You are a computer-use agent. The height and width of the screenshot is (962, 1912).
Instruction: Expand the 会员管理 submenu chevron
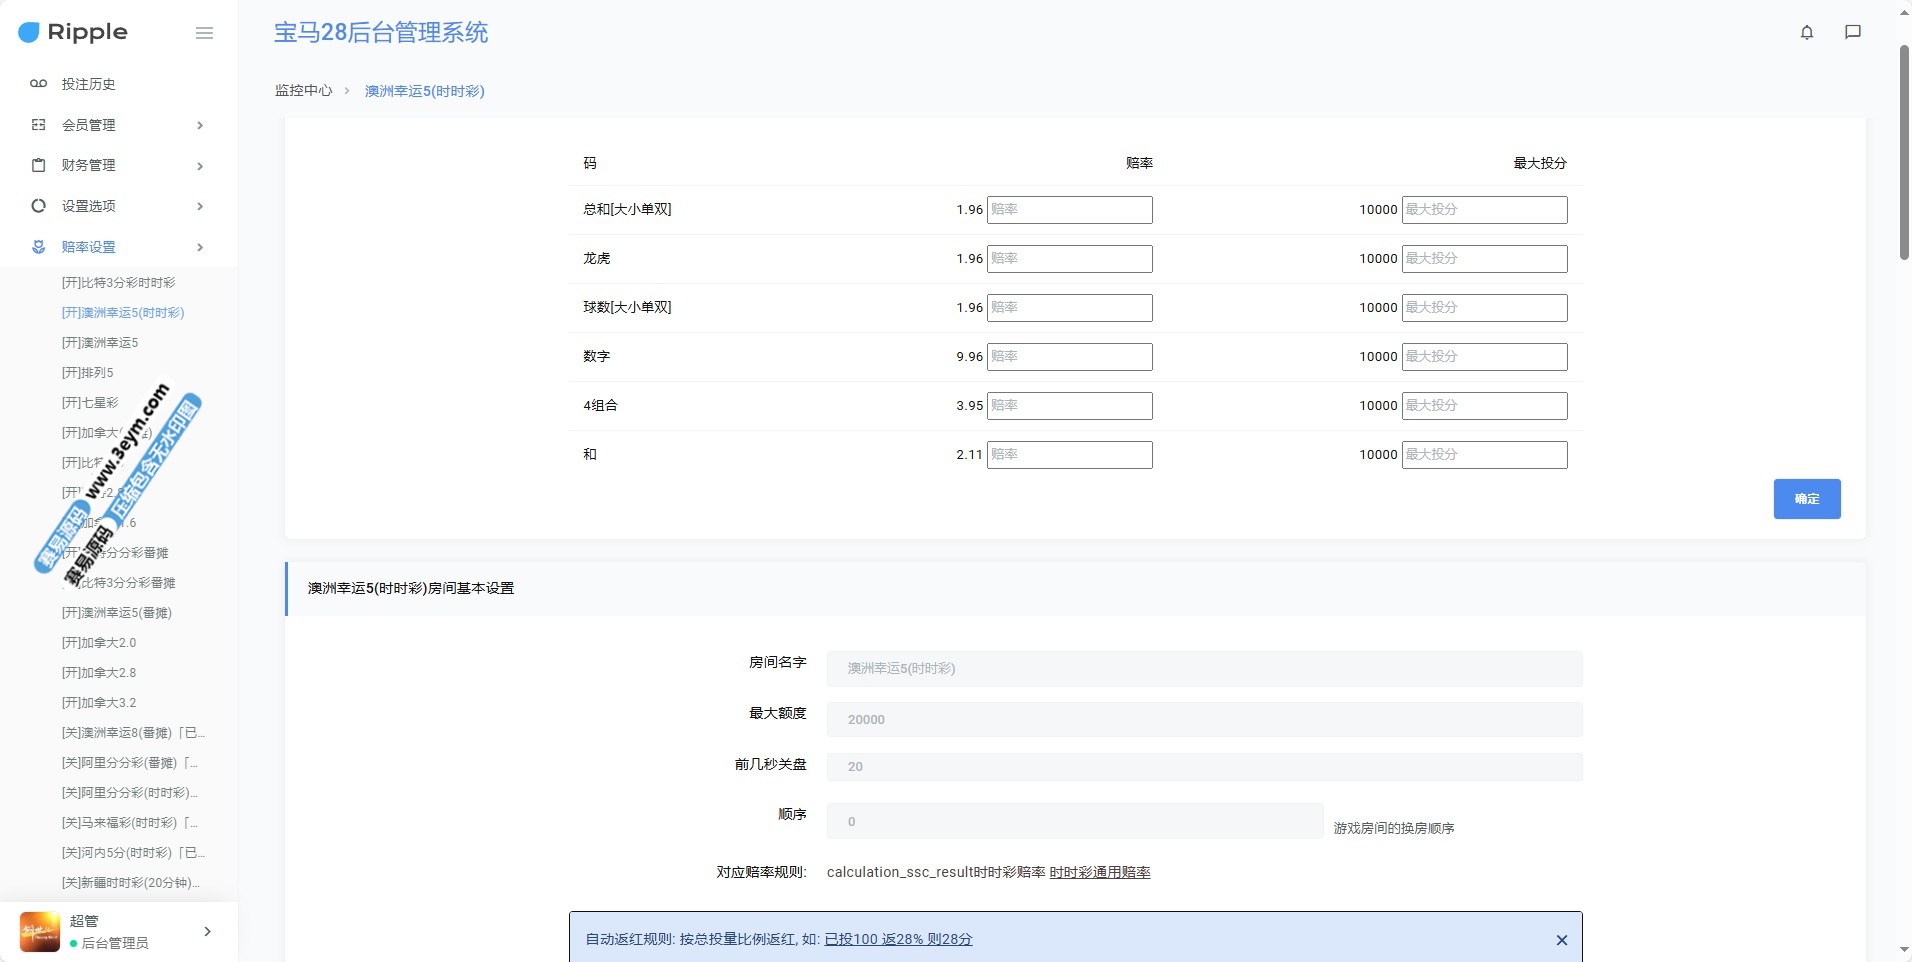click(200, 125)
